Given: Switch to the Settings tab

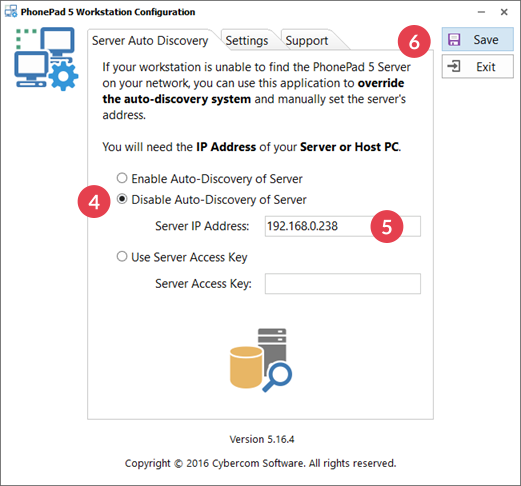Looking at the screenshot, I should [247, 41].
